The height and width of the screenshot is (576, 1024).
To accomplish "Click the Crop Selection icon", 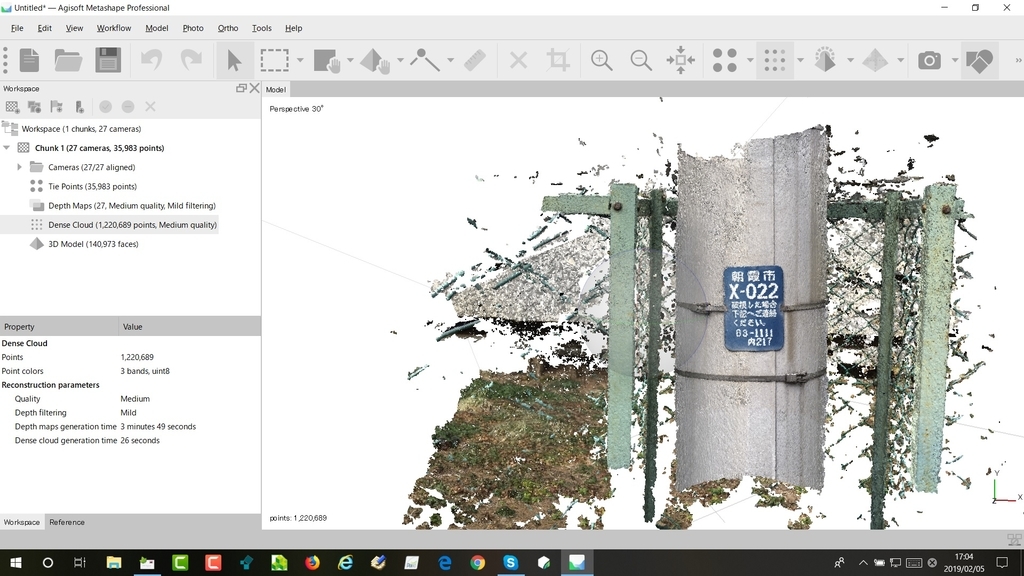I will (558, 60).
